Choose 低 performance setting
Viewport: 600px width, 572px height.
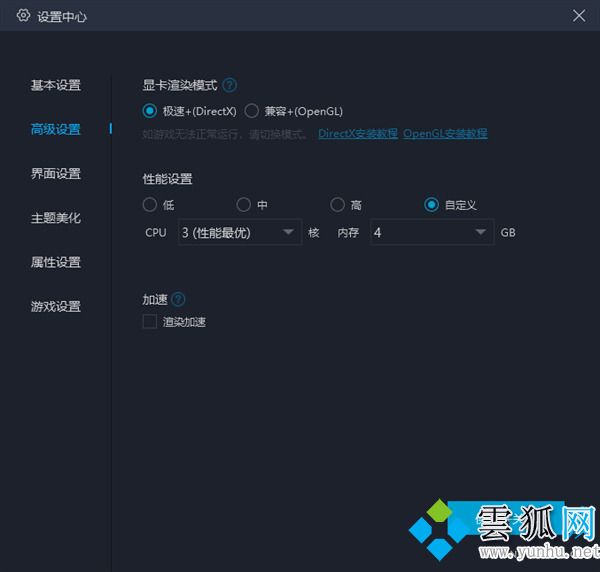pyautogui.click(x=150, y=205)
